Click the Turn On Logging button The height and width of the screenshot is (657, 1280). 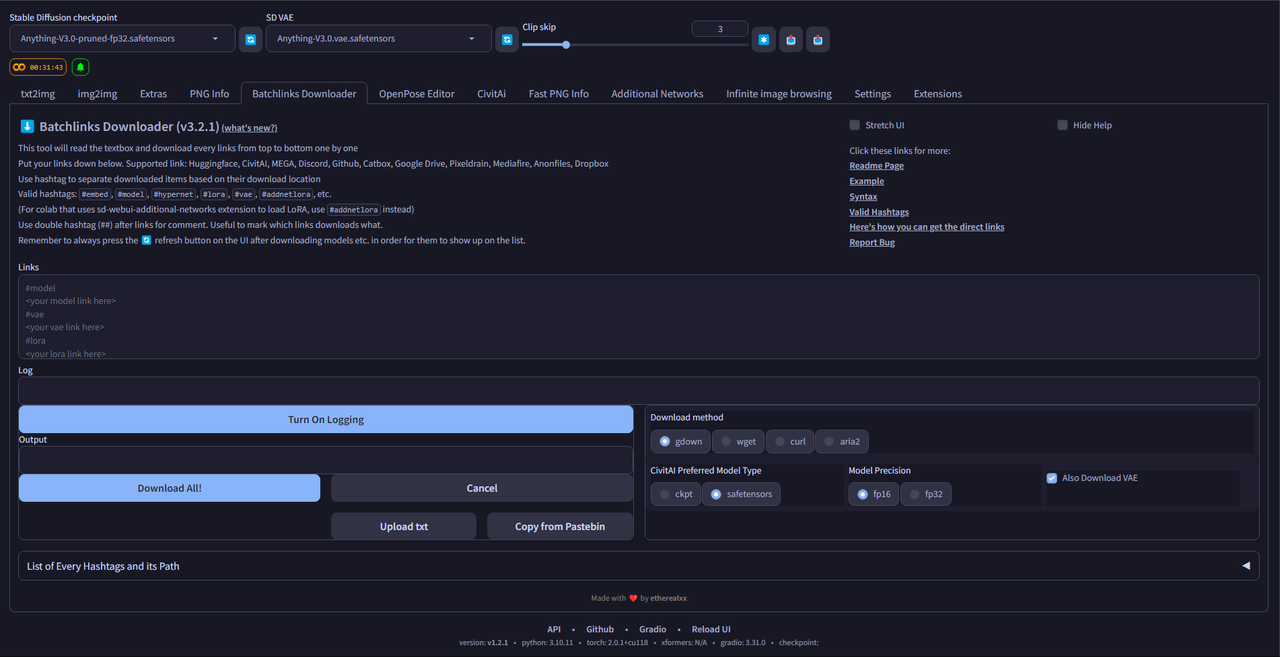point(326,419)
